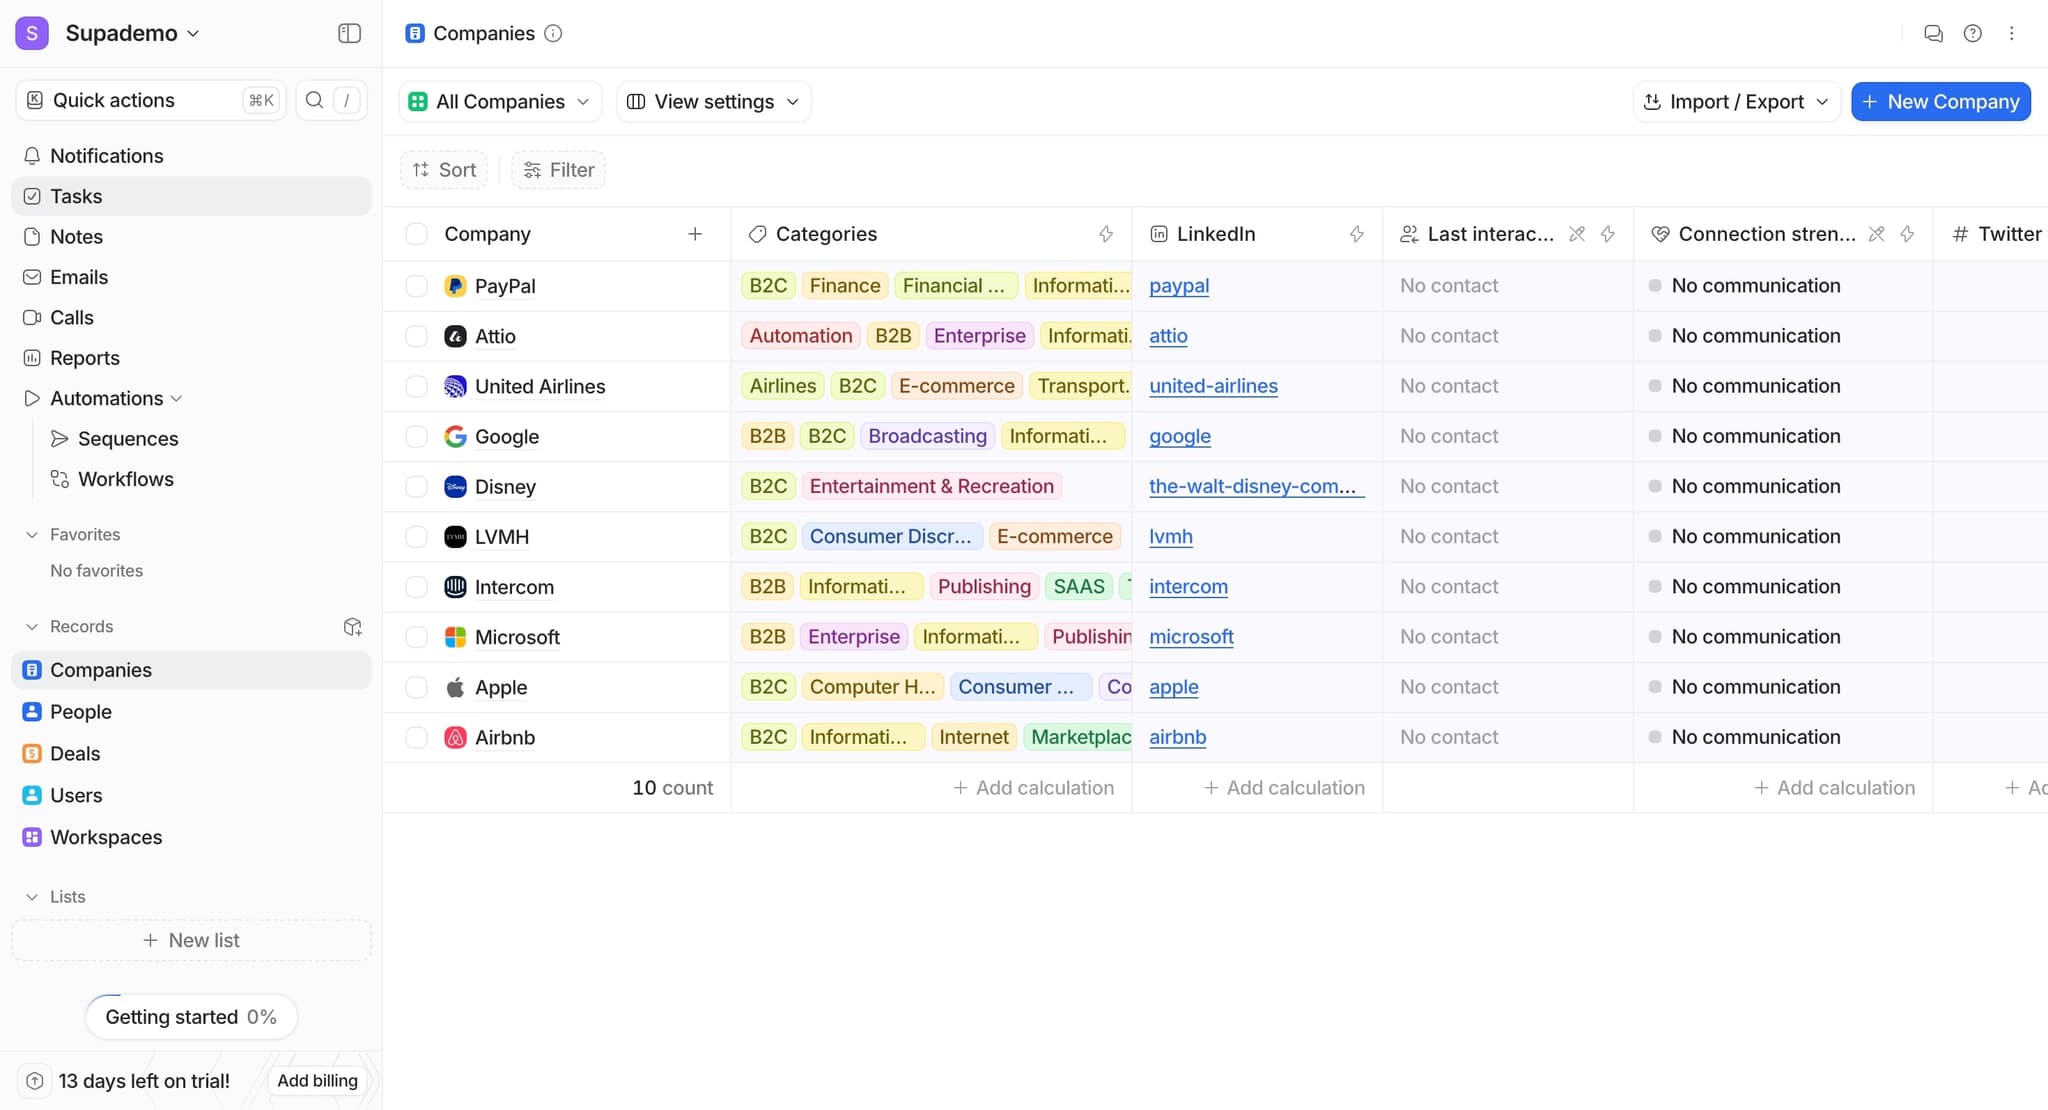The image size is (2048, 1110).
Task: Collapse the Automations section
Action: [176, 398]
